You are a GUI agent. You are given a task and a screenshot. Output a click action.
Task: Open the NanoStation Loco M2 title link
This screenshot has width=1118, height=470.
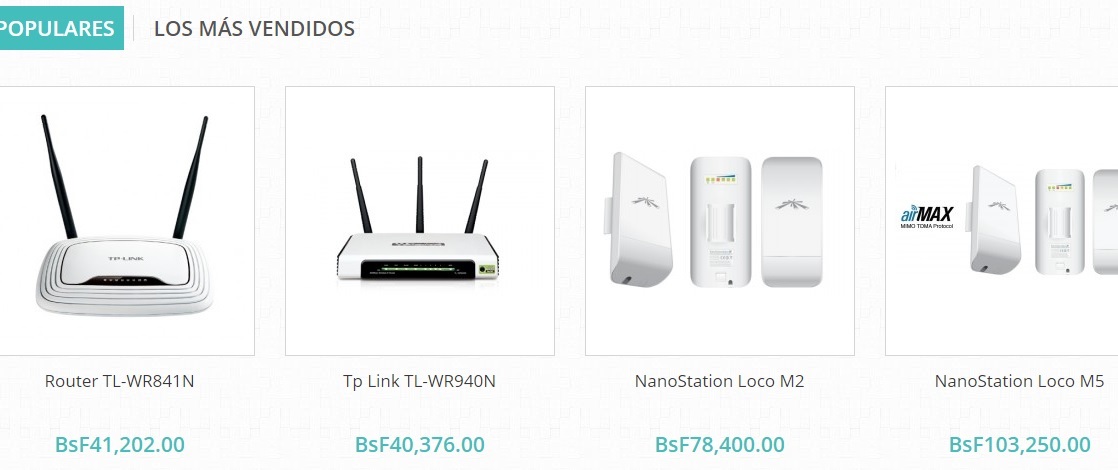(x=719, y=382)
